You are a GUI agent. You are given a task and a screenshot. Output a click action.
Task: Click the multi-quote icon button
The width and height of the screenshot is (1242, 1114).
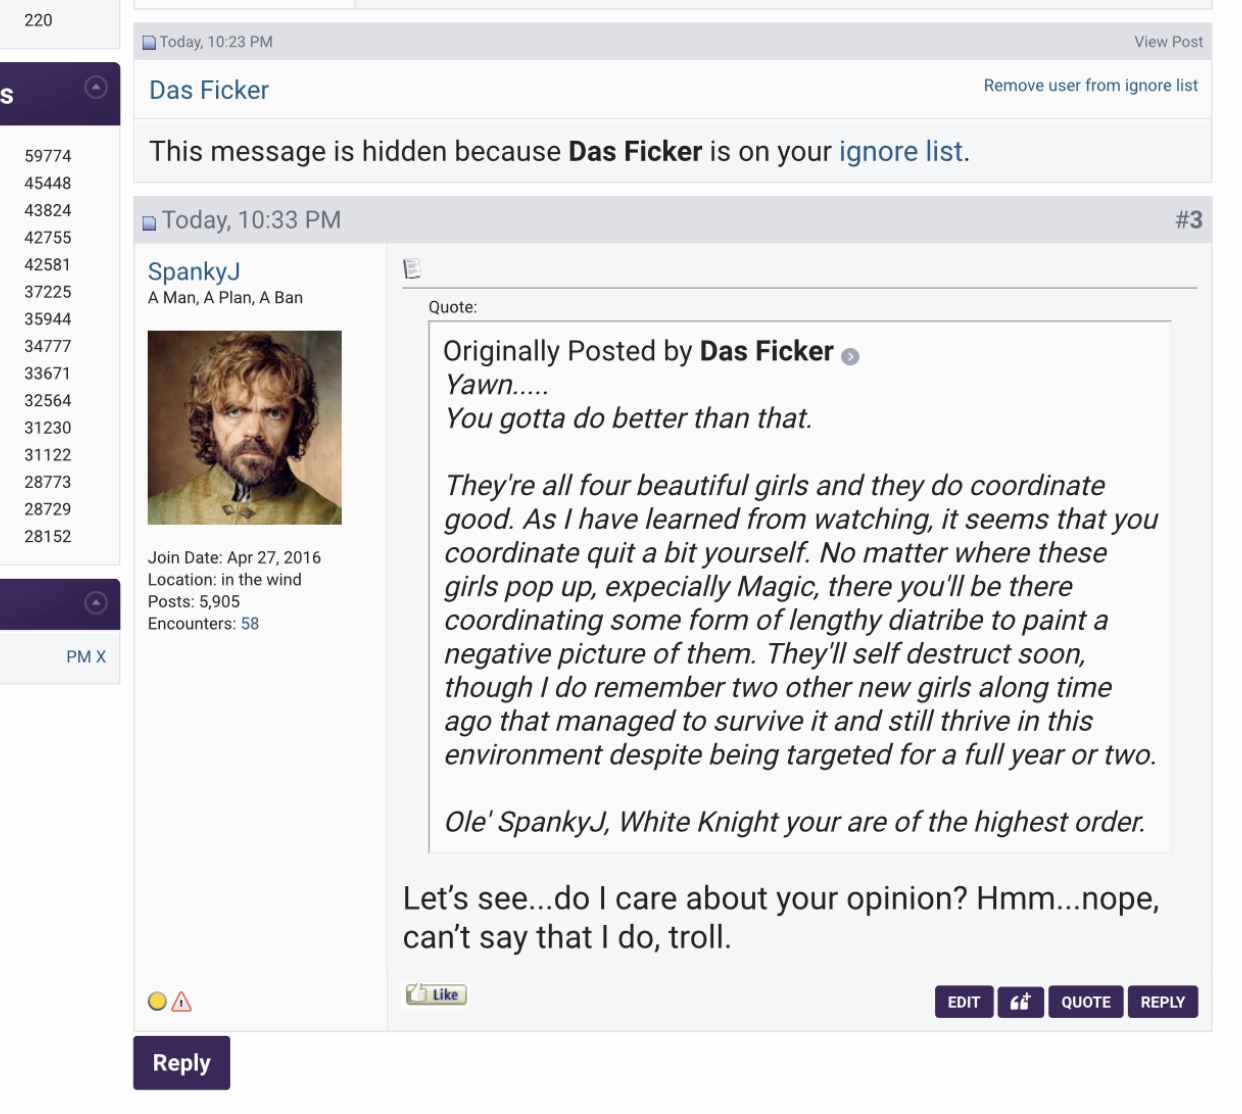1019,1002
